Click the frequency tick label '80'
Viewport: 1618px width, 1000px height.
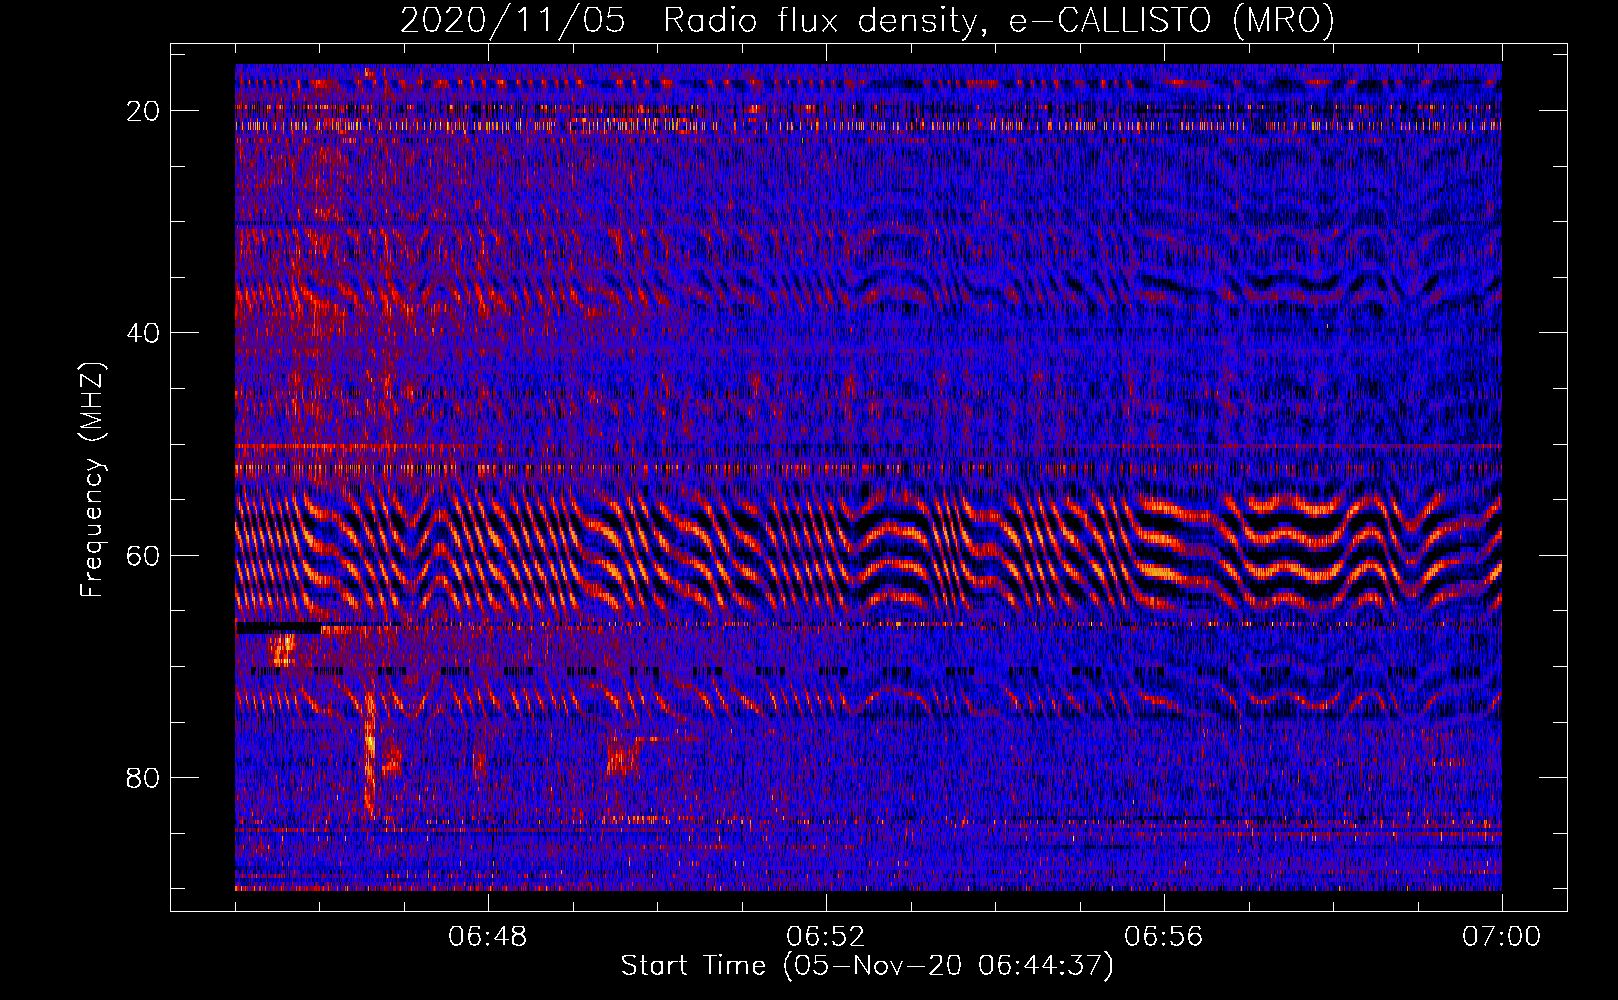(144, 777)
